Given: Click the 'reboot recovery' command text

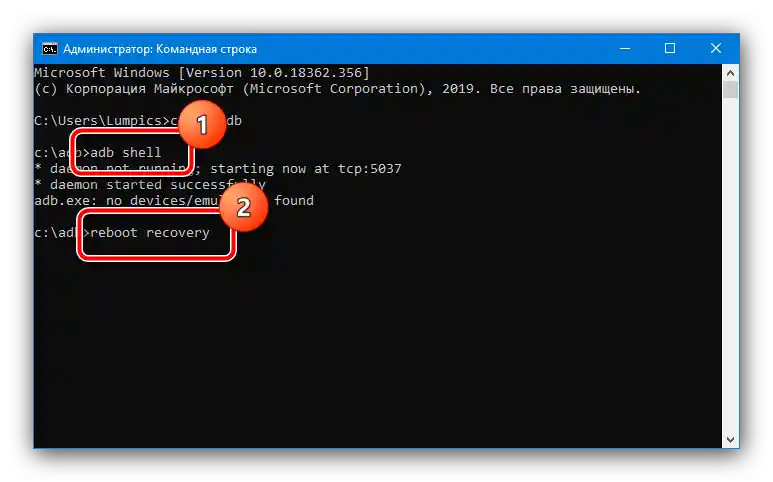Looking at the screenshot, I should [150, 233].
